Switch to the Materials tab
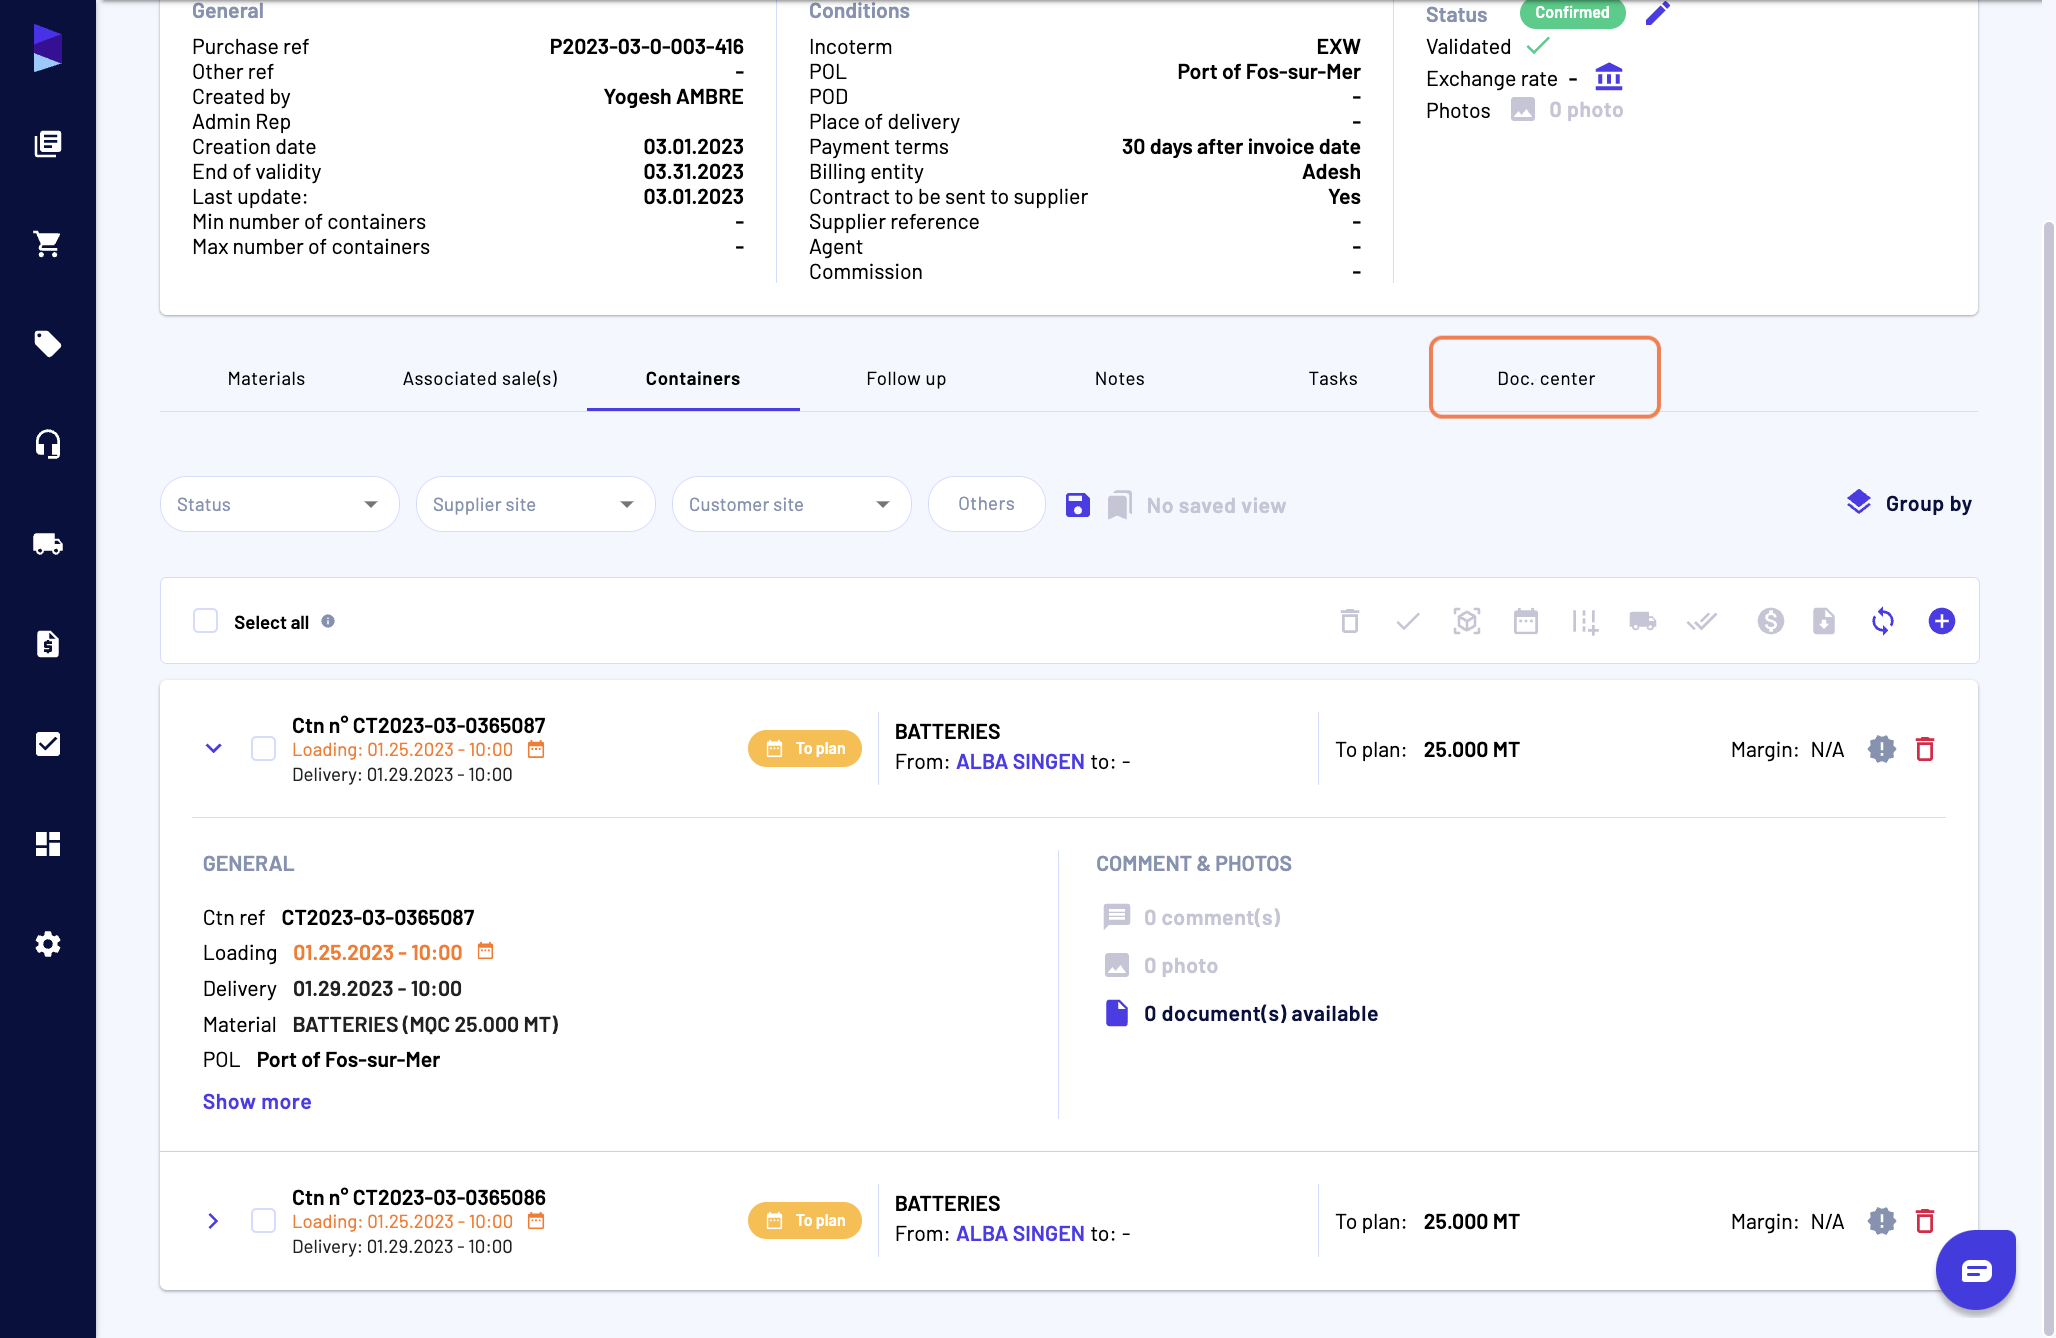2056x1338 pixels. coord(266,378)
